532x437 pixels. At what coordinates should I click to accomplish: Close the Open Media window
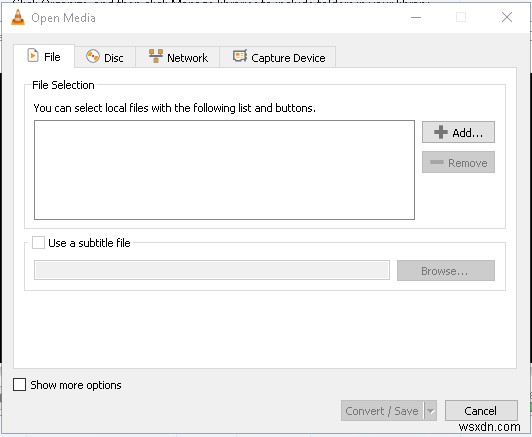point(507,17)
